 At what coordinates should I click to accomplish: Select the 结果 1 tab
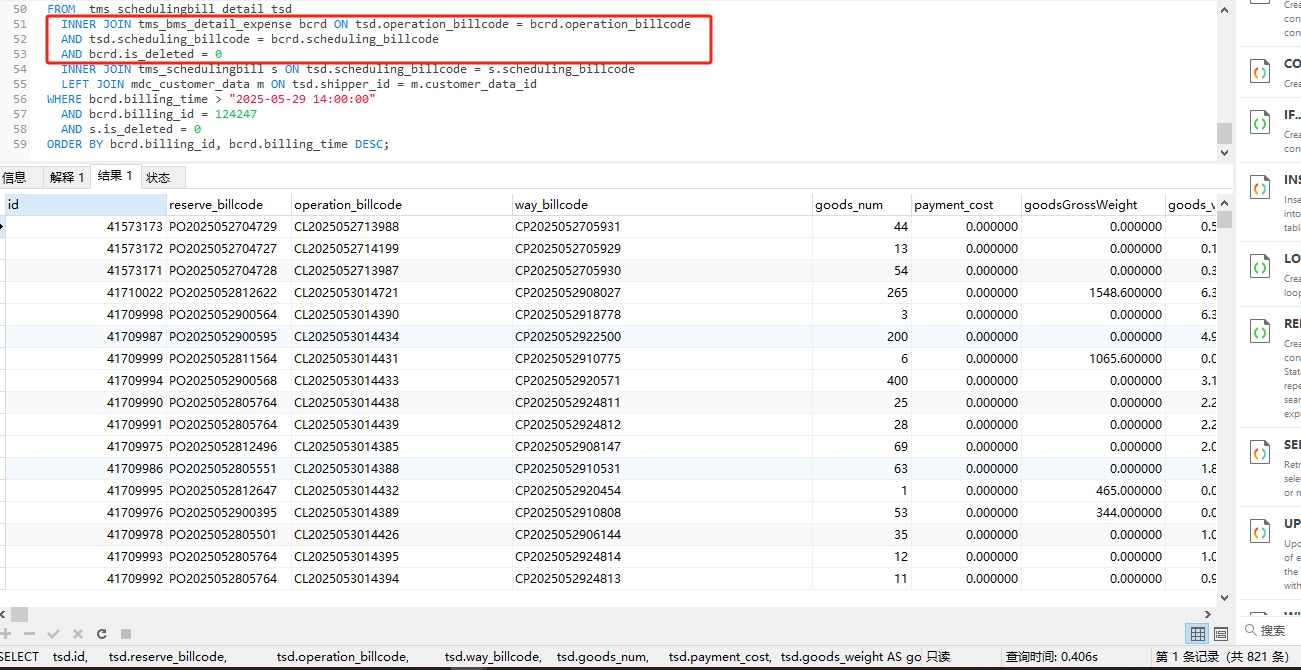115,176
